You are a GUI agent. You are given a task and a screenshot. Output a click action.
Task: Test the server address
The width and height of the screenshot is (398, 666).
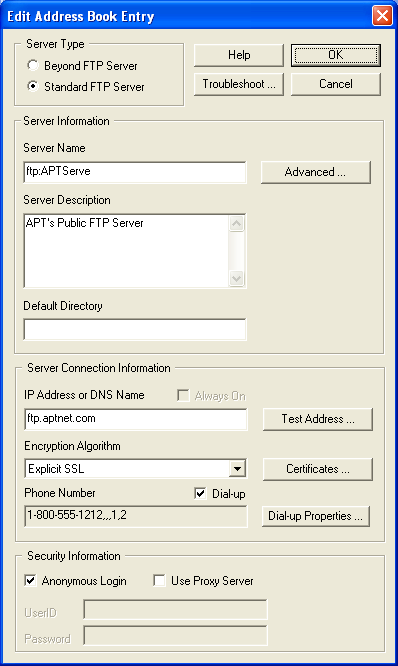[x=318, y=419]
